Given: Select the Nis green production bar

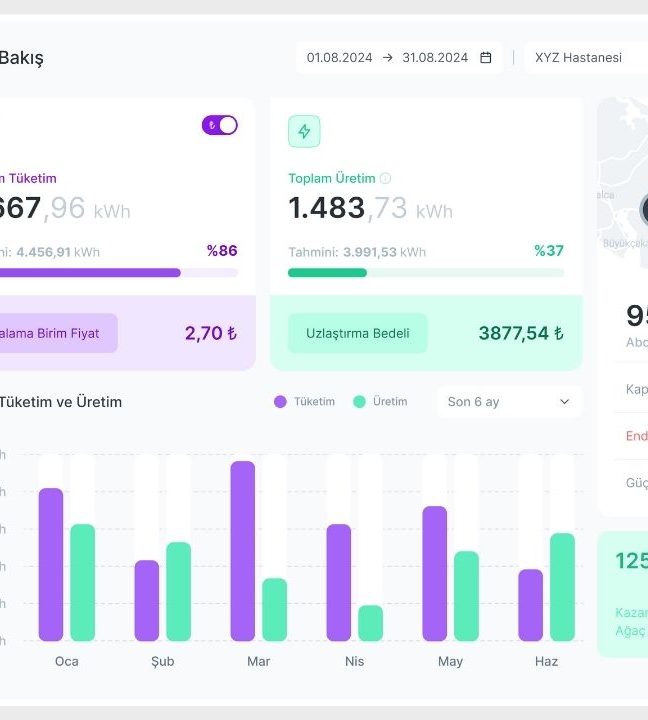Looking at the screenshot, I should (x=371, y=623).
